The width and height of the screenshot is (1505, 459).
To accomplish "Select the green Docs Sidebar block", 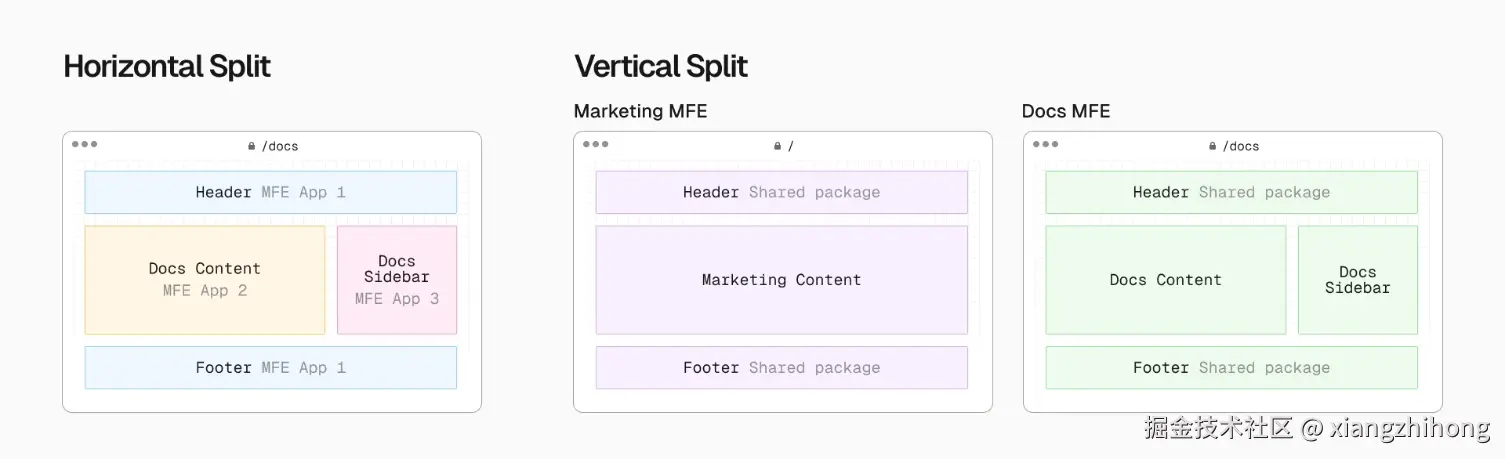I will 1358,280.
